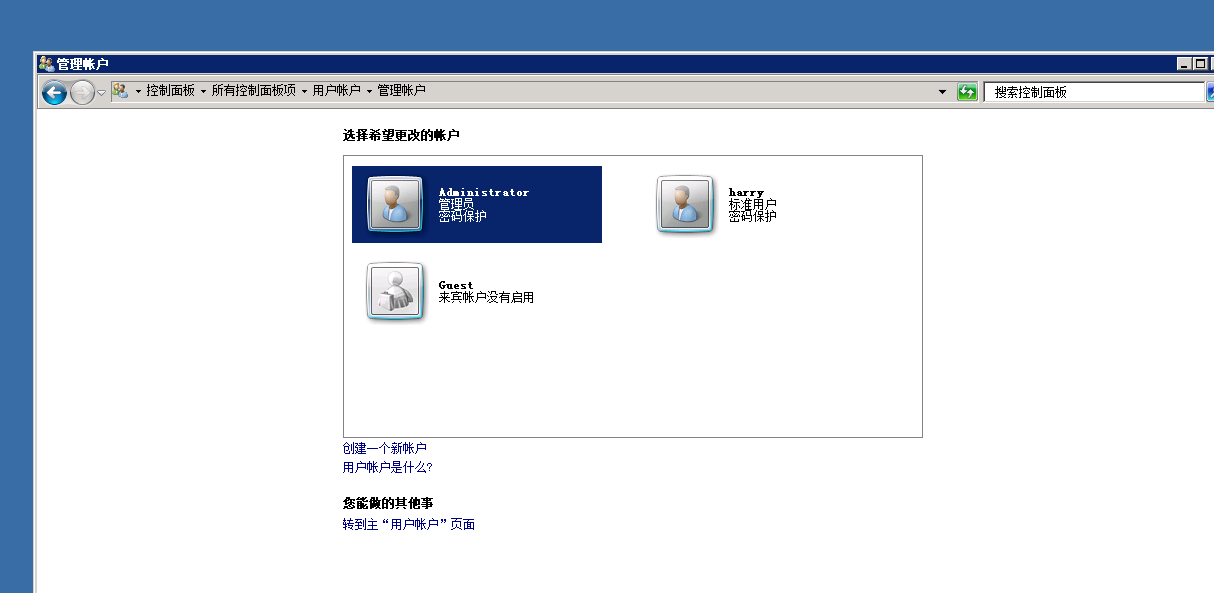Expand dropdown arrow before 用户帐户 breadcrumb
The width and height of the screenshot is (1214, 593).
pyautogui.click(x=305, y=91)
